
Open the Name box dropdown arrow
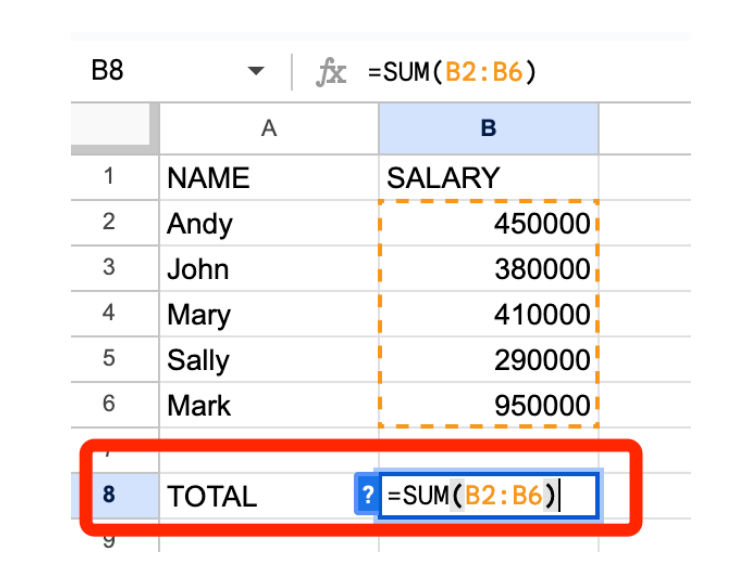[x=256, y=72]
